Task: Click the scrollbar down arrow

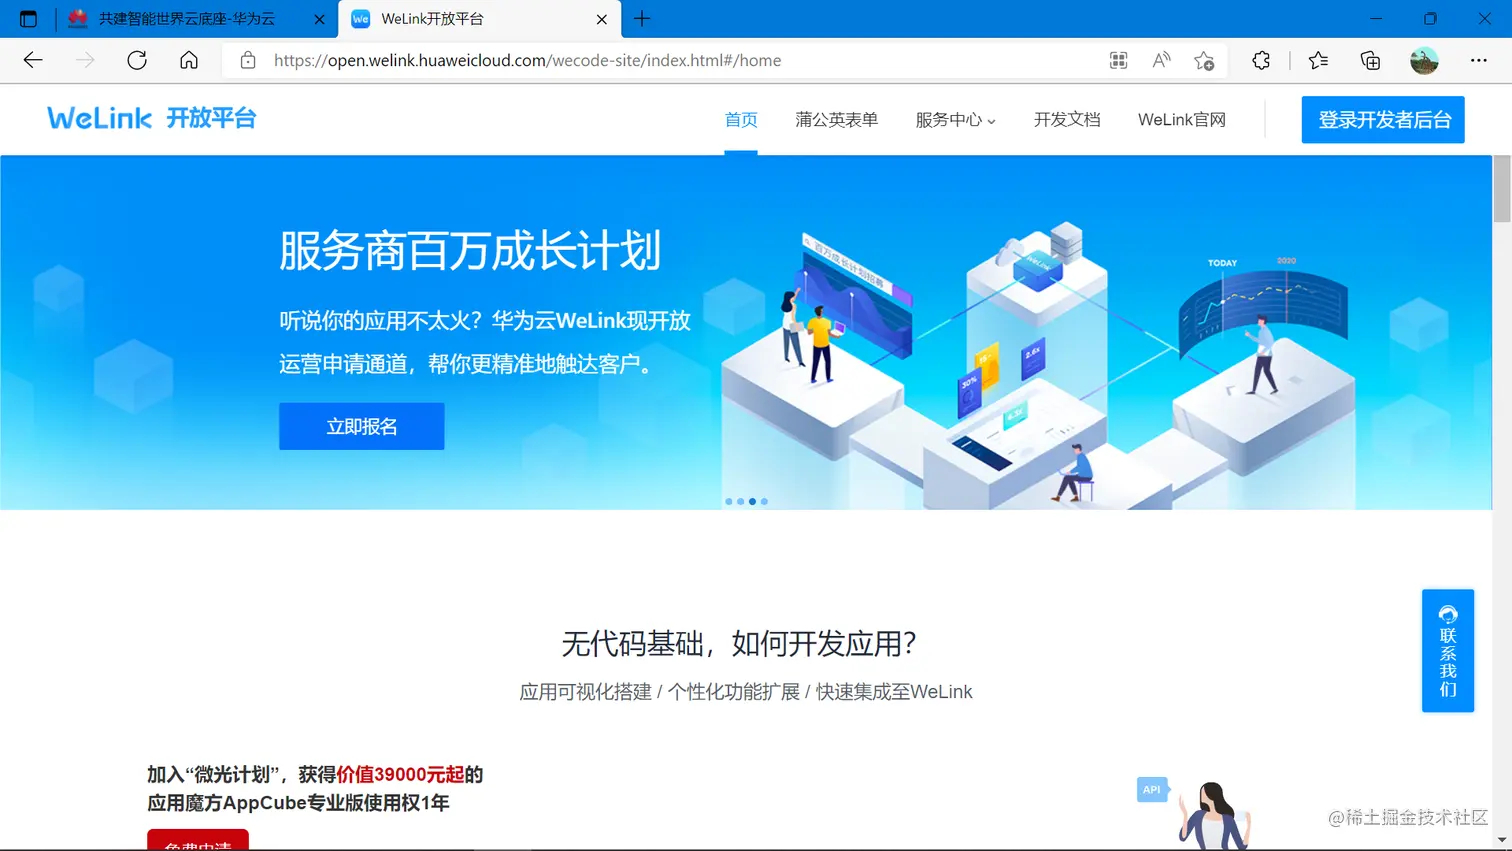Action: [x=1502, y=841]
